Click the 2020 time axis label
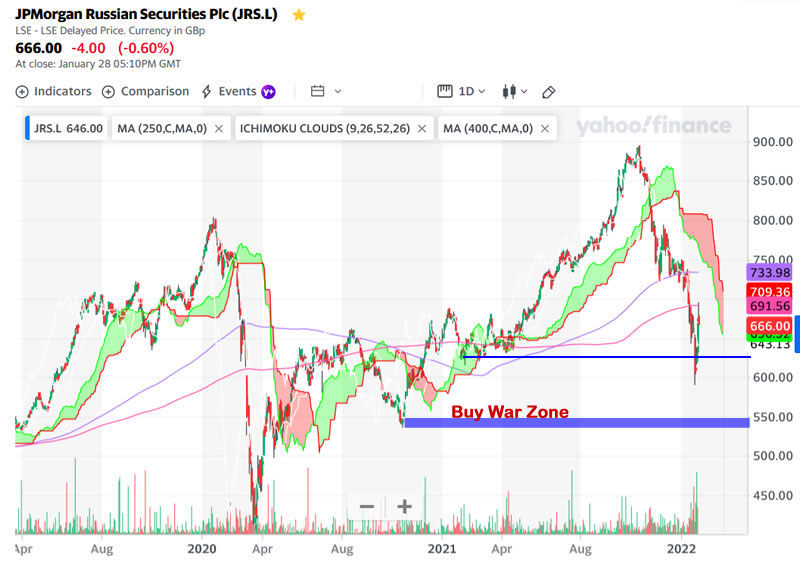 pyautogui.click(x=202, y=549)
